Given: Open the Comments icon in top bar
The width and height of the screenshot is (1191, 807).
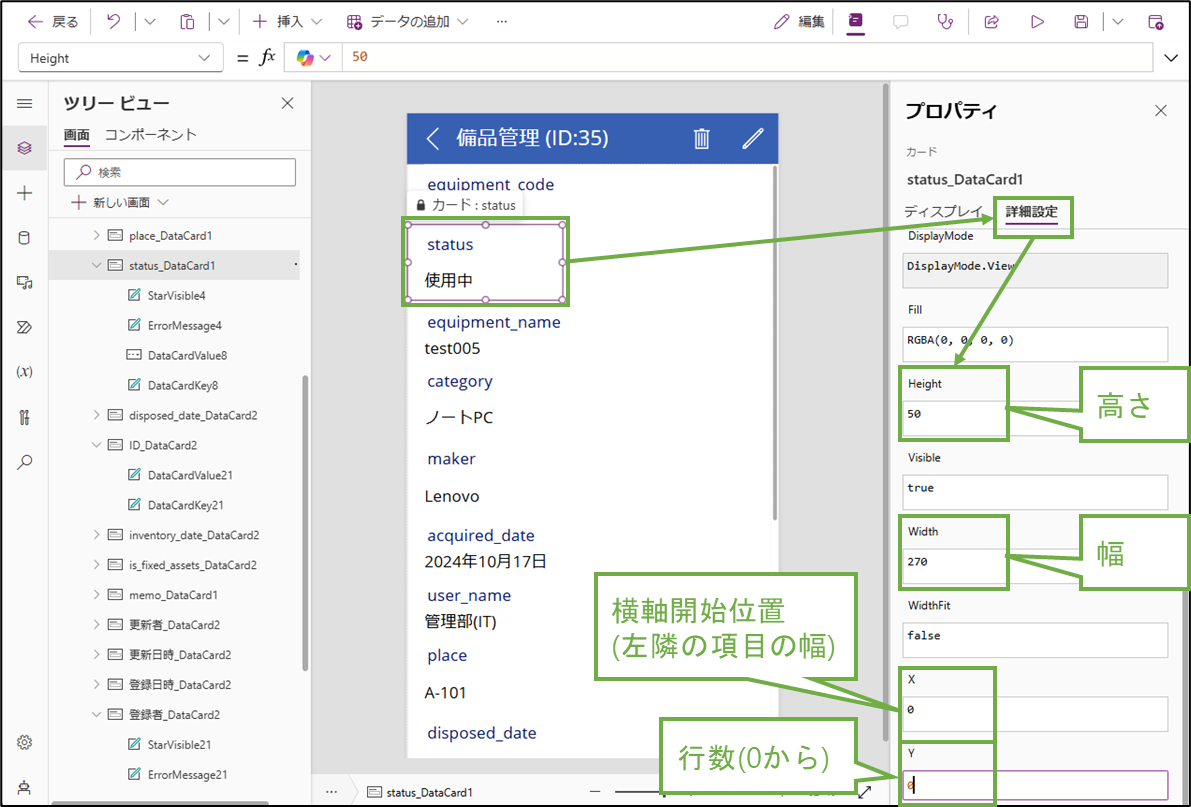Looking at the screenshot, I should 901,22.
